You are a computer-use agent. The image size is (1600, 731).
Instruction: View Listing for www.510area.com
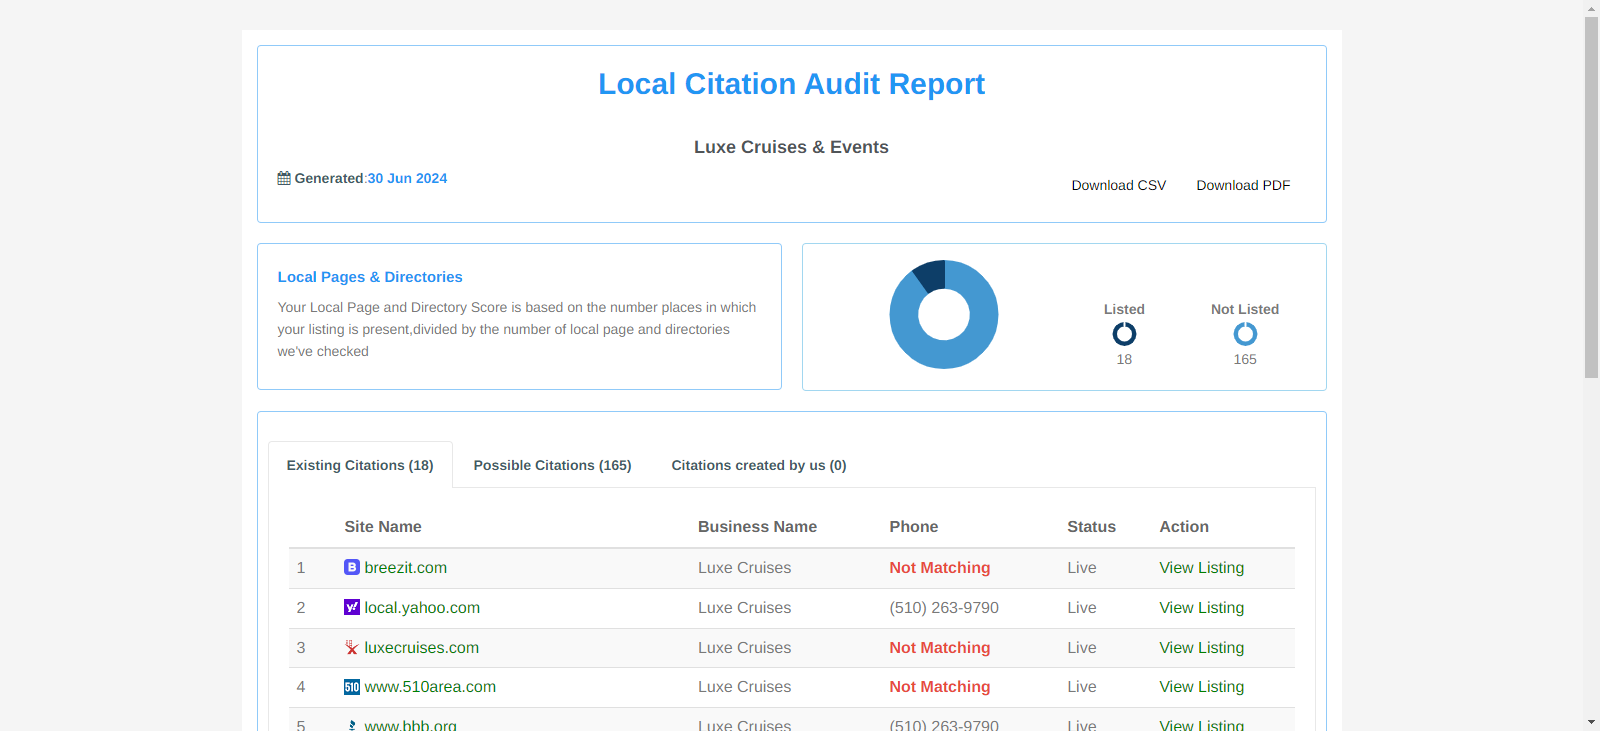coord(1201,687)
